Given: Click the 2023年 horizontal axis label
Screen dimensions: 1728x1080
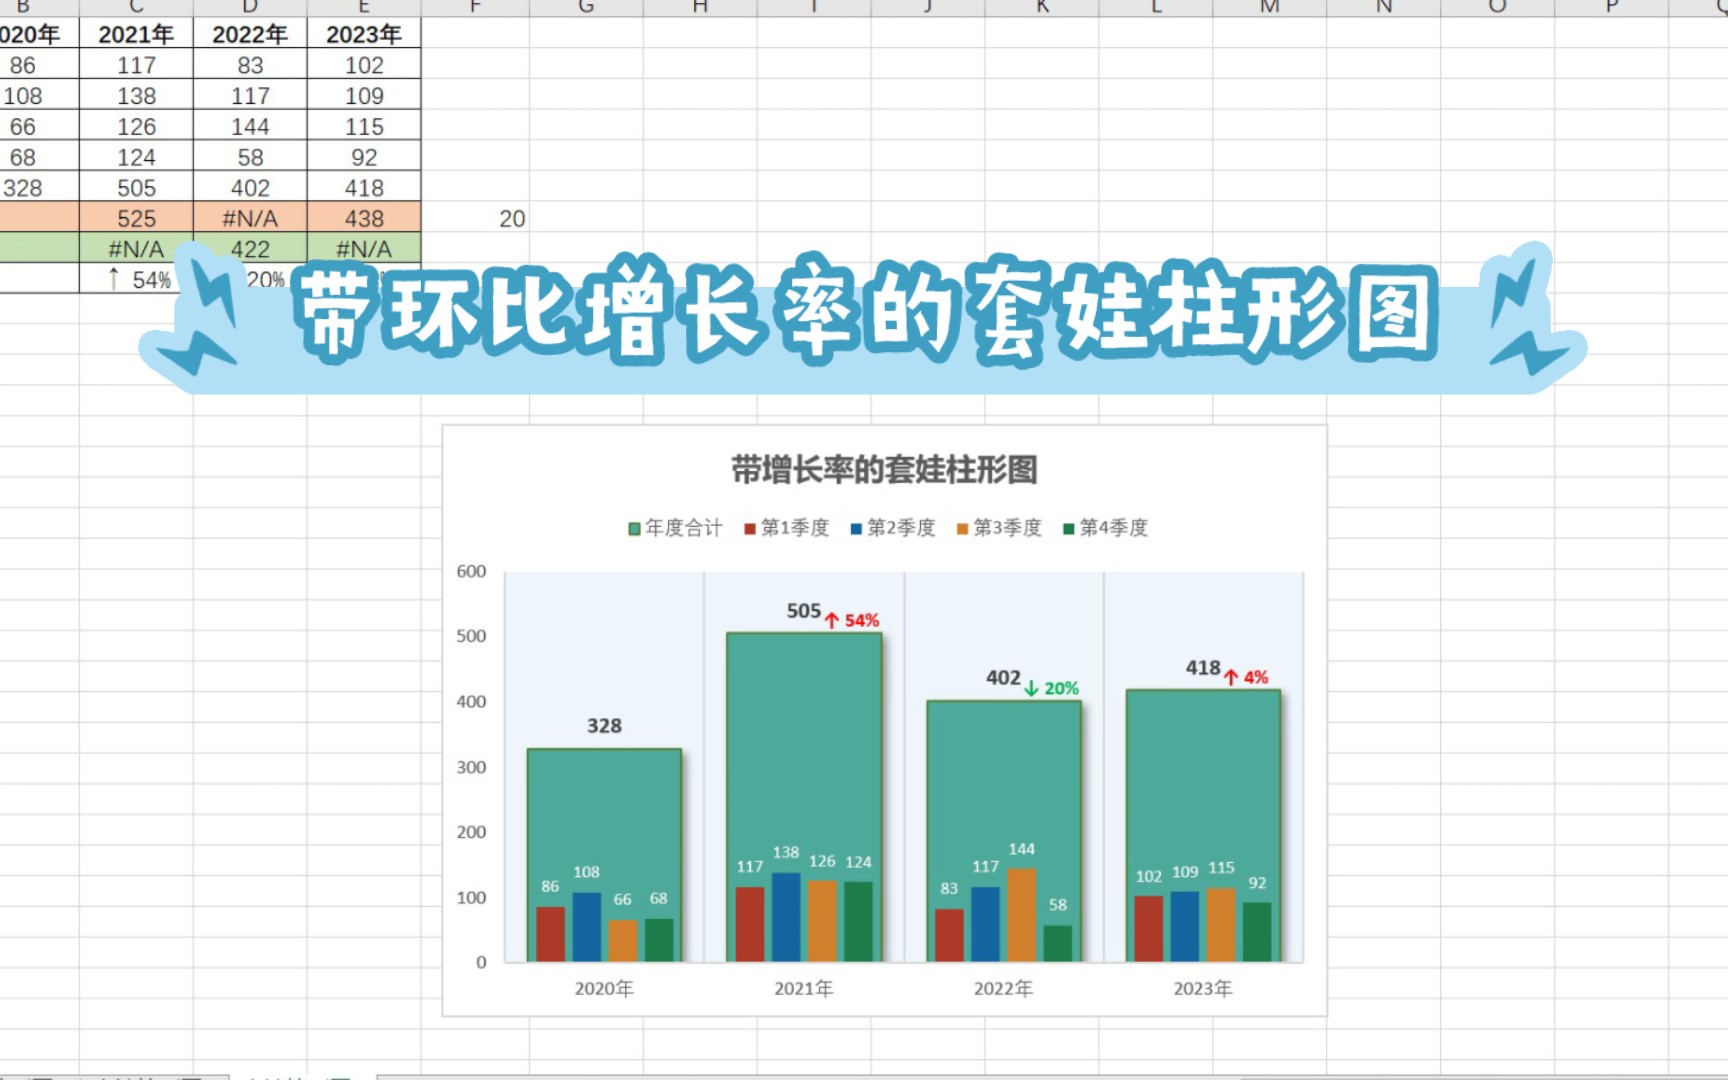Looking at the screenshot, I should click(1203, 988).
